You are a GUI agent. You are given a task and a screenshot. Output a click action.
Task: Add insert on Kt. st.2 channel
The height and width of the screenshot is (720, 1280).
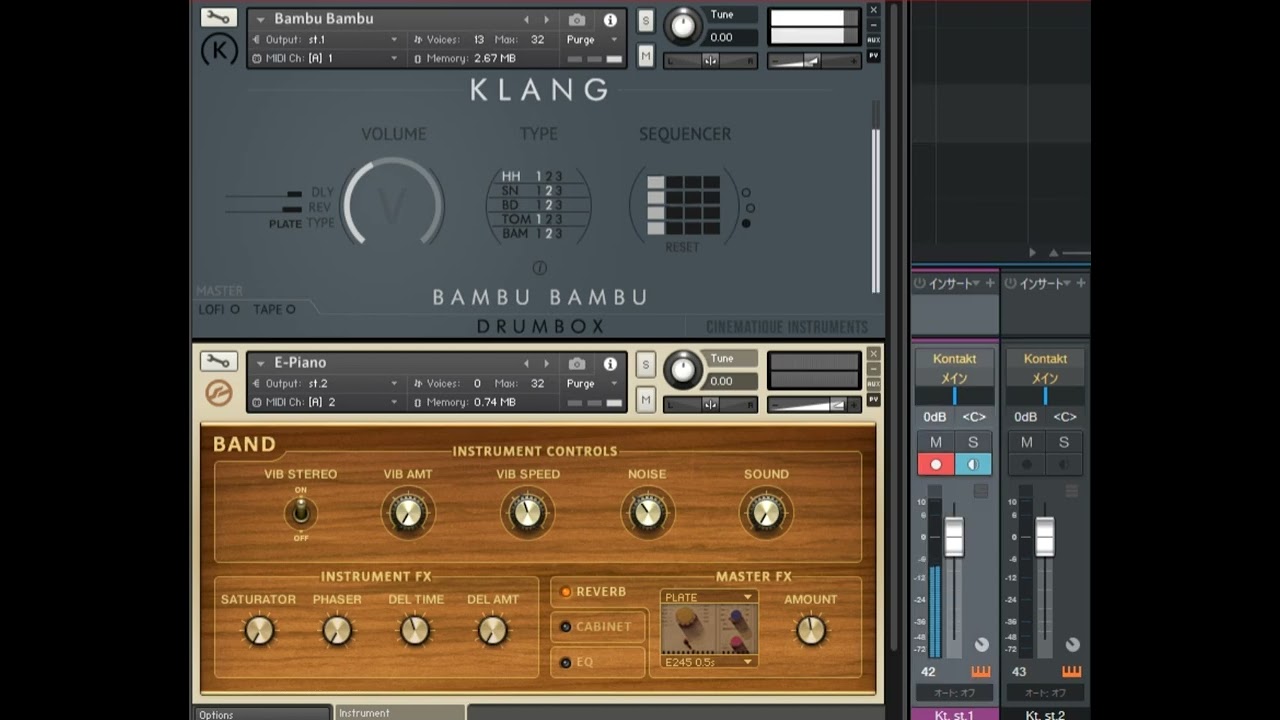1080,284
